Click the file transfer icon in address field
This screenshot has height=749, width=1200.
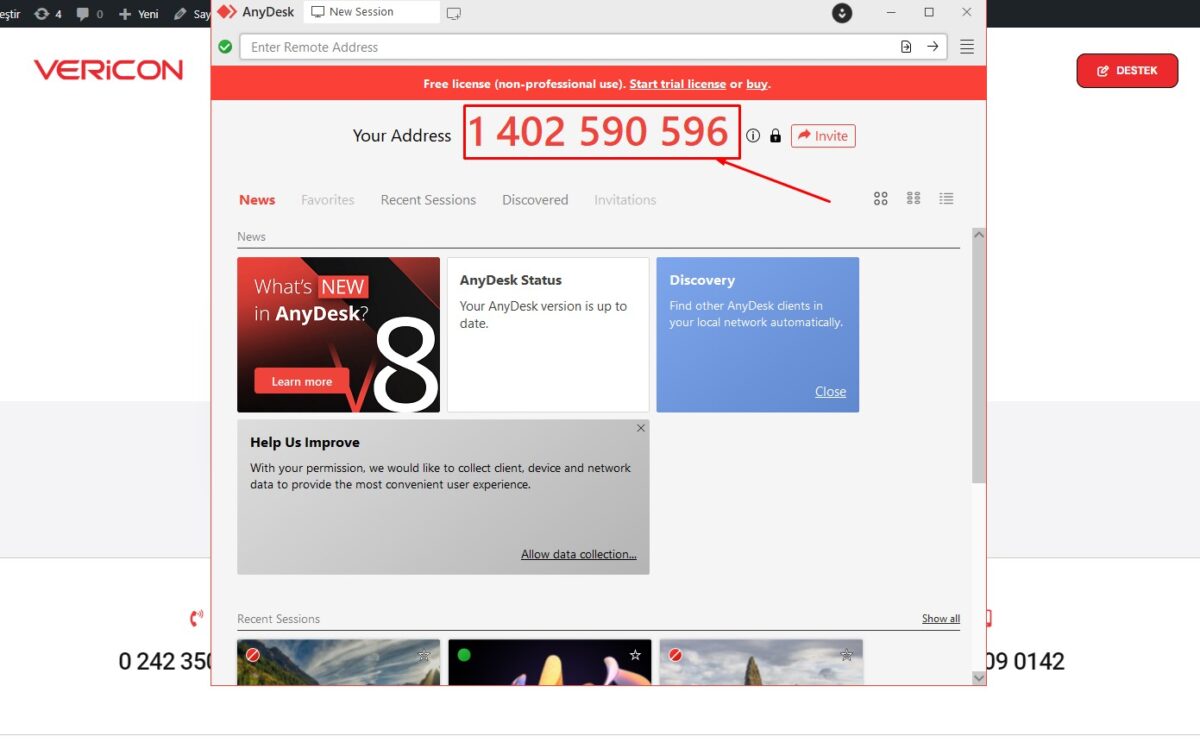click(904, 46)
